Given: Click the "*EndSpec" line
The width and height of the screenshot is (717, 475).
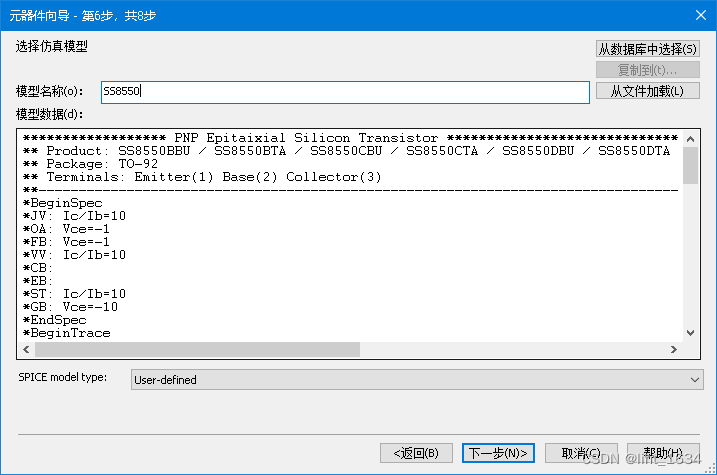Looking at the screenshot, I should click(55, 320).
